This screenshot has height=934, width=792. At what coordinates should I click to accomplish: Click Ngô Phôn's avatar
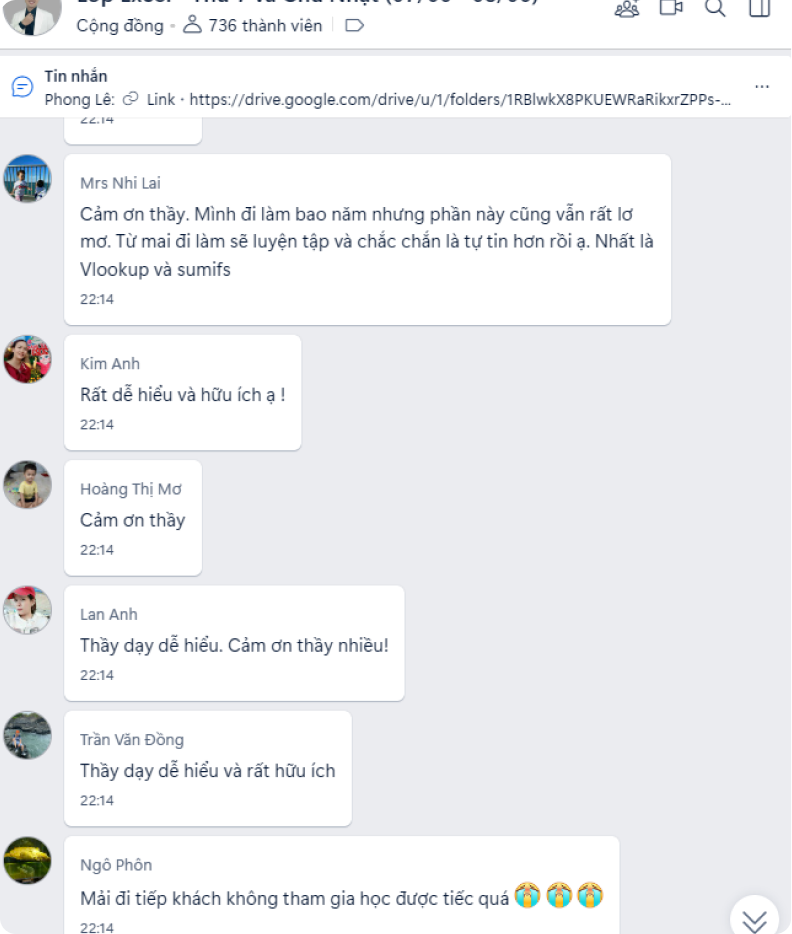click(27, 861)
